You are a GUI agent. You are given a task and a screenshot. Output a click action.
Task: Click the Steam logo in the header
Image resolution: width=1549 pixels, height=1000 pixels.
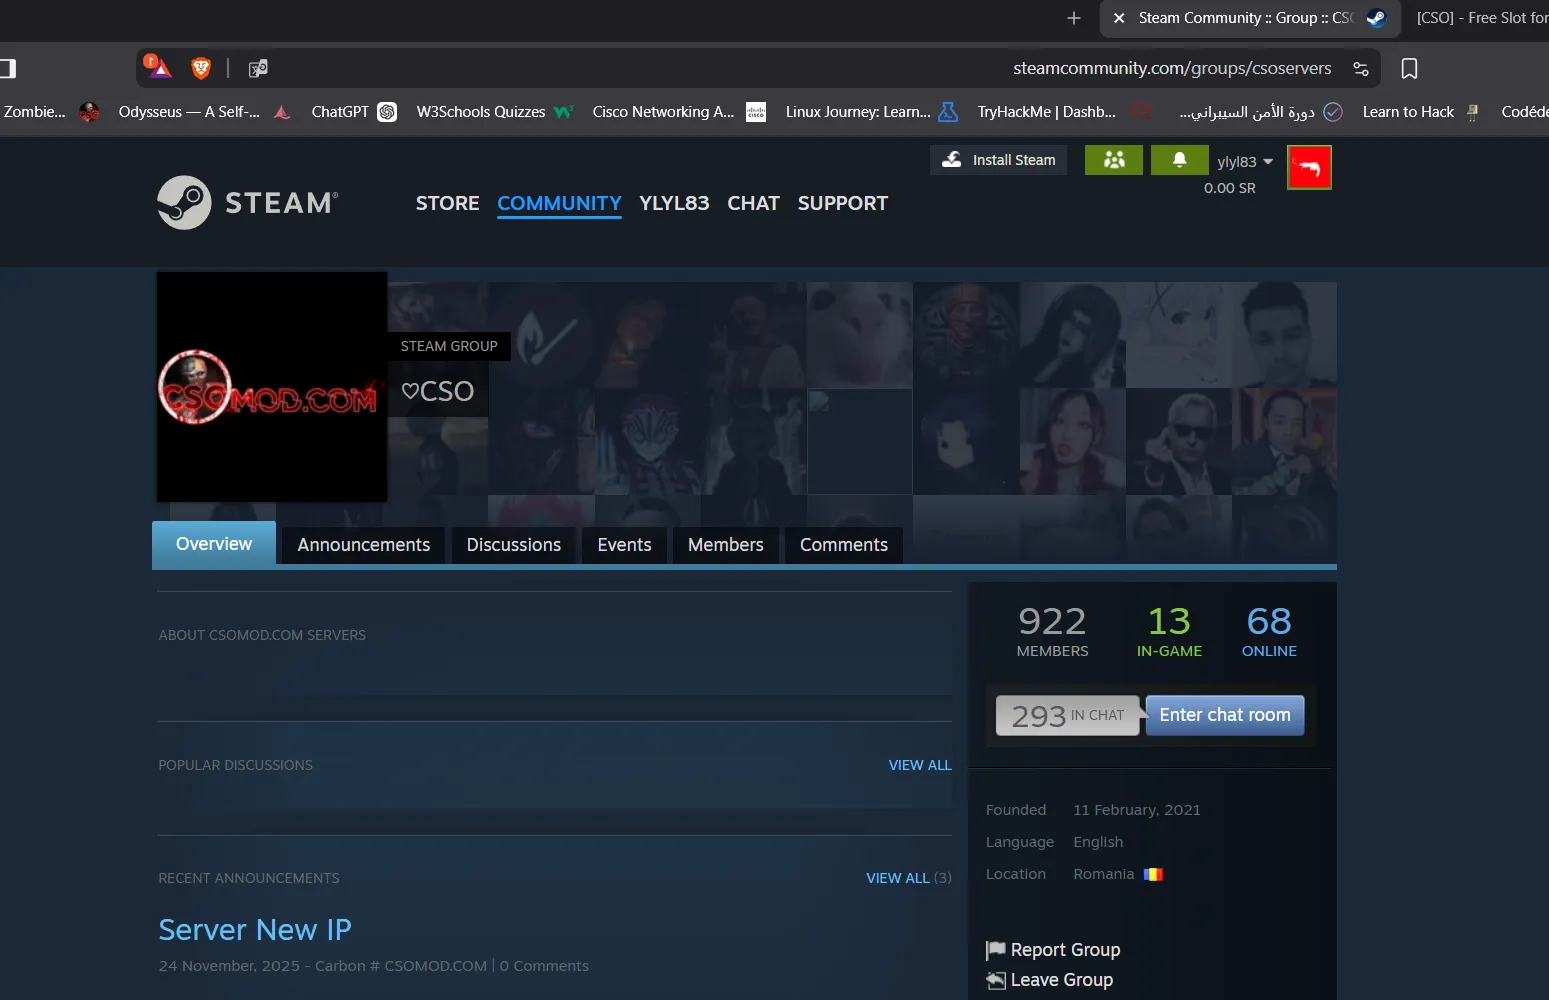[x=248, y=203]
